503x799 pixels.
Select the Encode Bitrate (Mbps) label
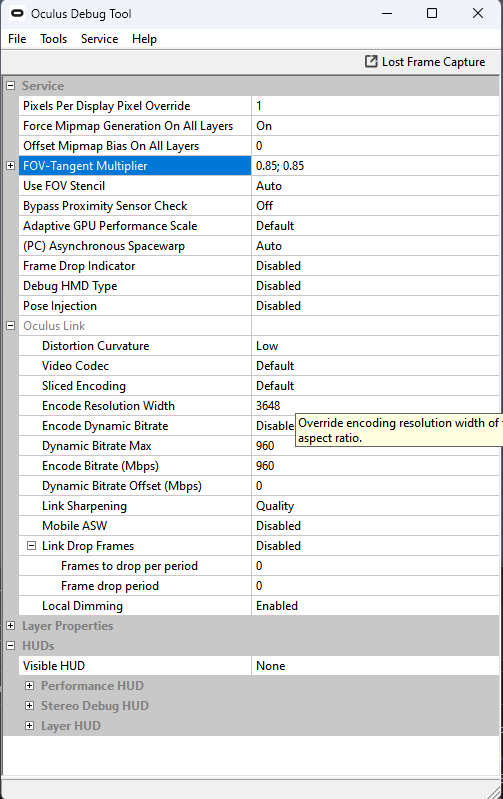[x=100, y=466]
